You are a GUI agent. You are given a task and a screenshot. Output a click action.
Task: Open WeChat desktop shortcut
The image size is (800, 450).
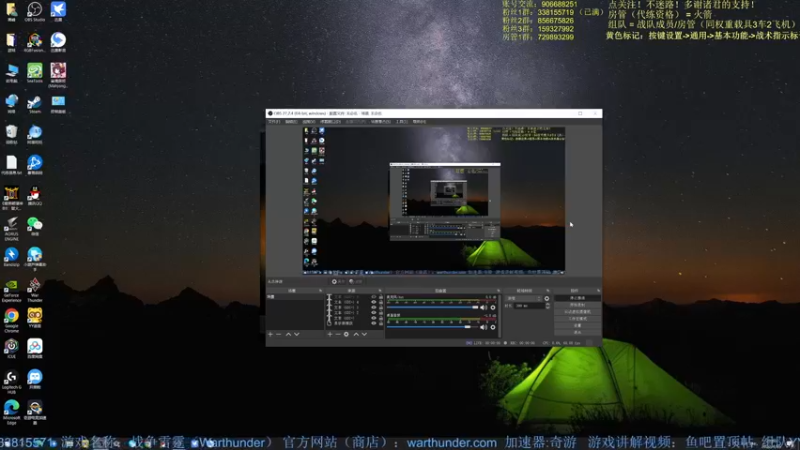[35, 226]
